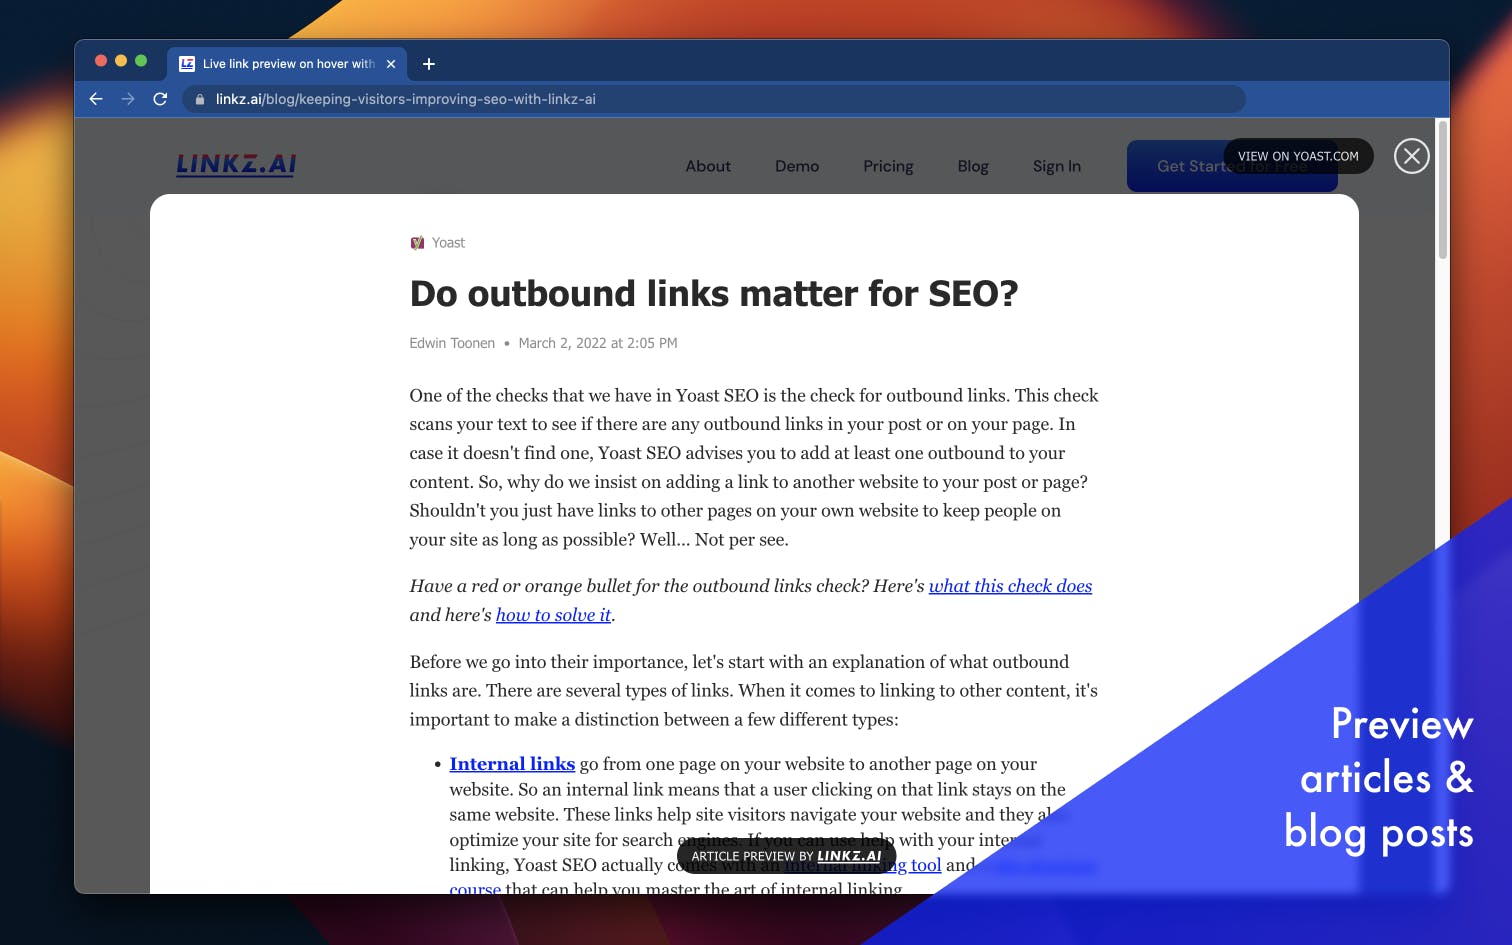Click the View on Yoast.com button
Viewport: 1512px width, 945px height.
pyautogui.click(x=1298, y=156)
